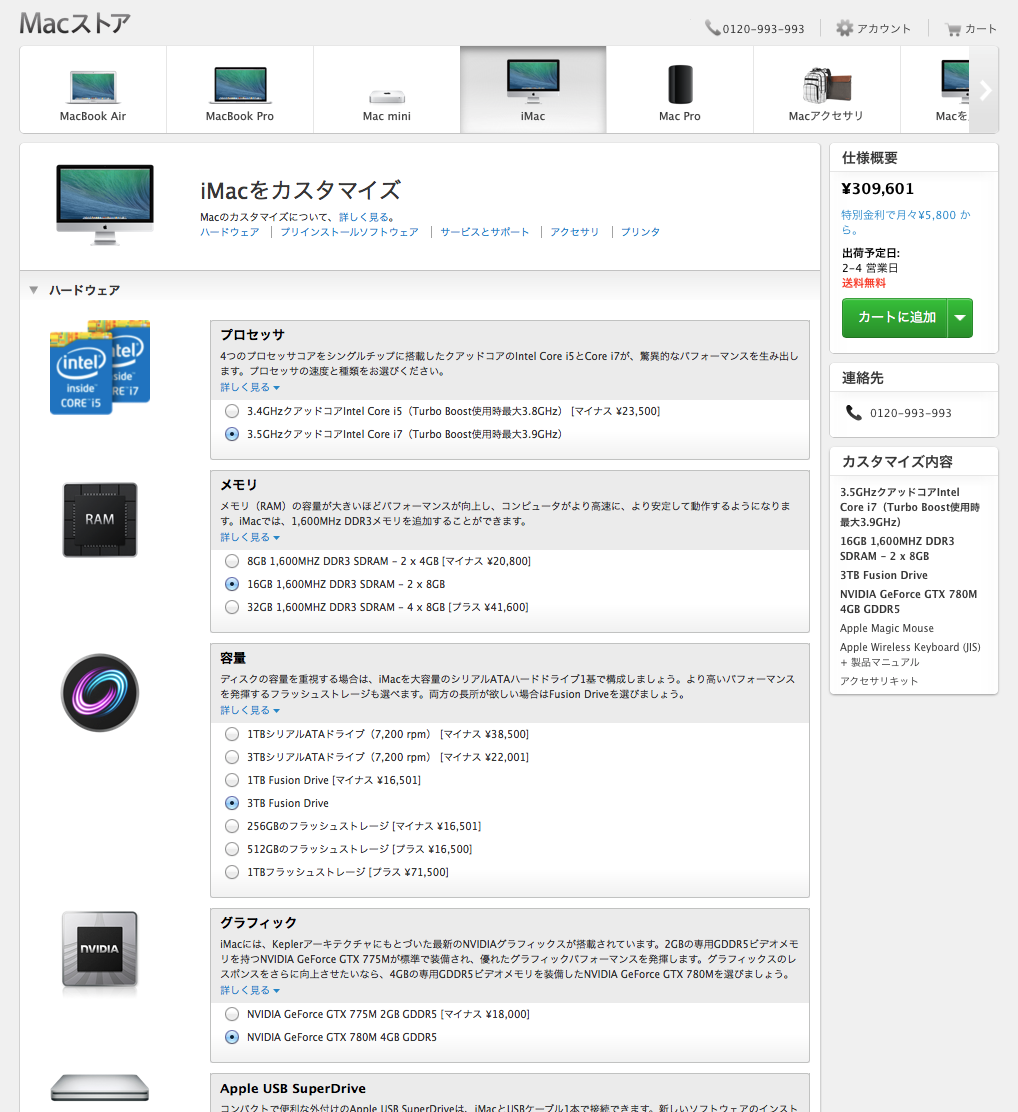Screen dimensions: 1018x1112
Task: Choose 8GB memory option
Action: point(232,561)
